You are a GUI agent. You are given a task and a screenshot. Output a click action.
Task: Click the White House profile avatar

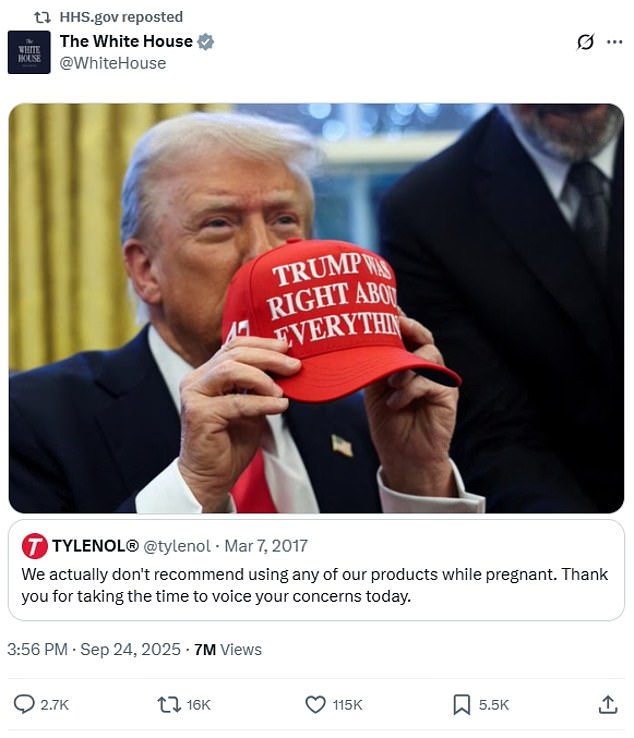coord(29,52)
